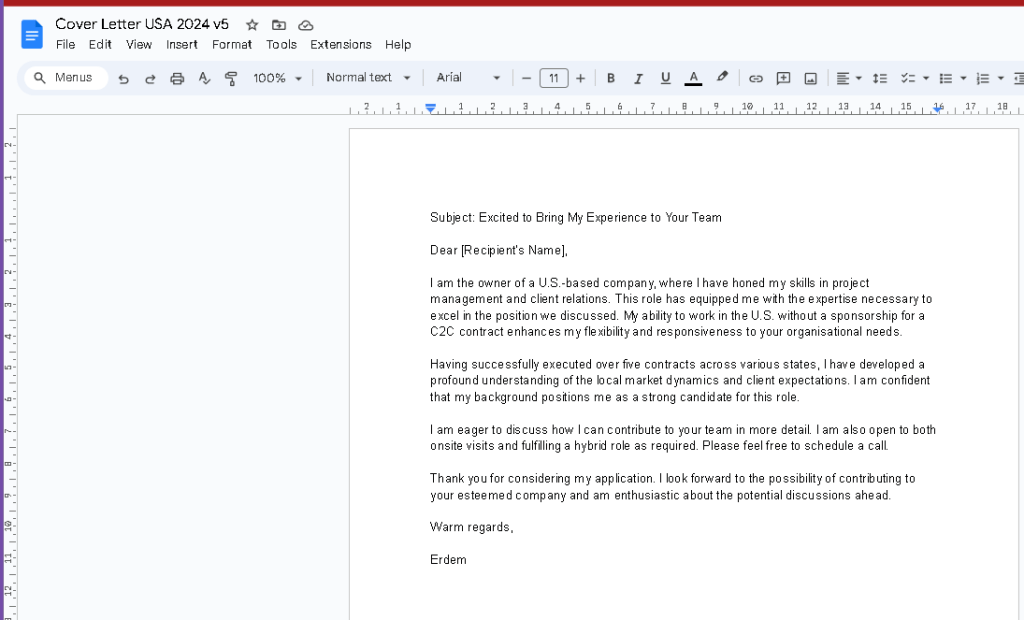Expand the Normal text style dropdown
This screenshot has height=620, width=1024.
[368, 78]
